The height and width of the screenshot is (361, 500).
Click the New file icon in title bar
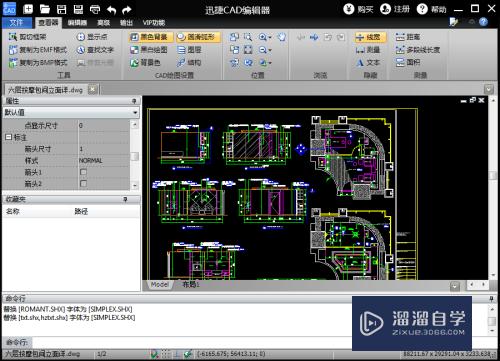click(28, 9)
